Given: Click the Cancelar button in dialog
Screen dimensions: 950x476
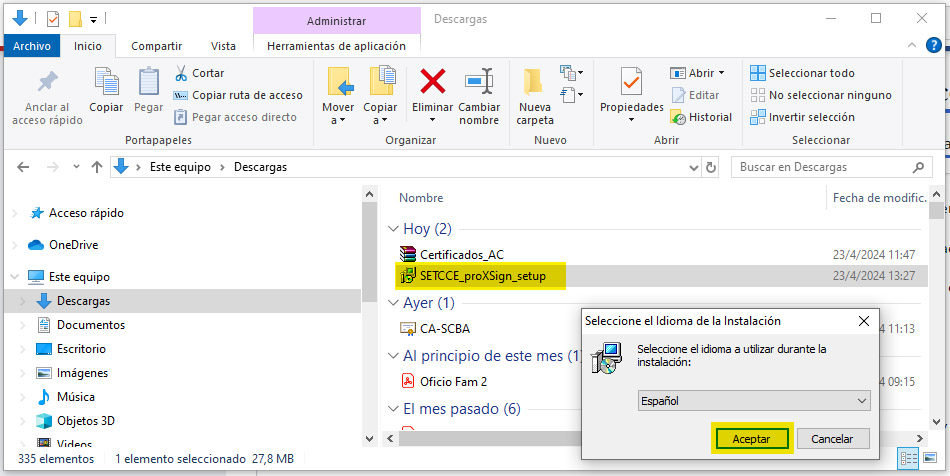Looking at the screenshot, I should pos(831,438).
